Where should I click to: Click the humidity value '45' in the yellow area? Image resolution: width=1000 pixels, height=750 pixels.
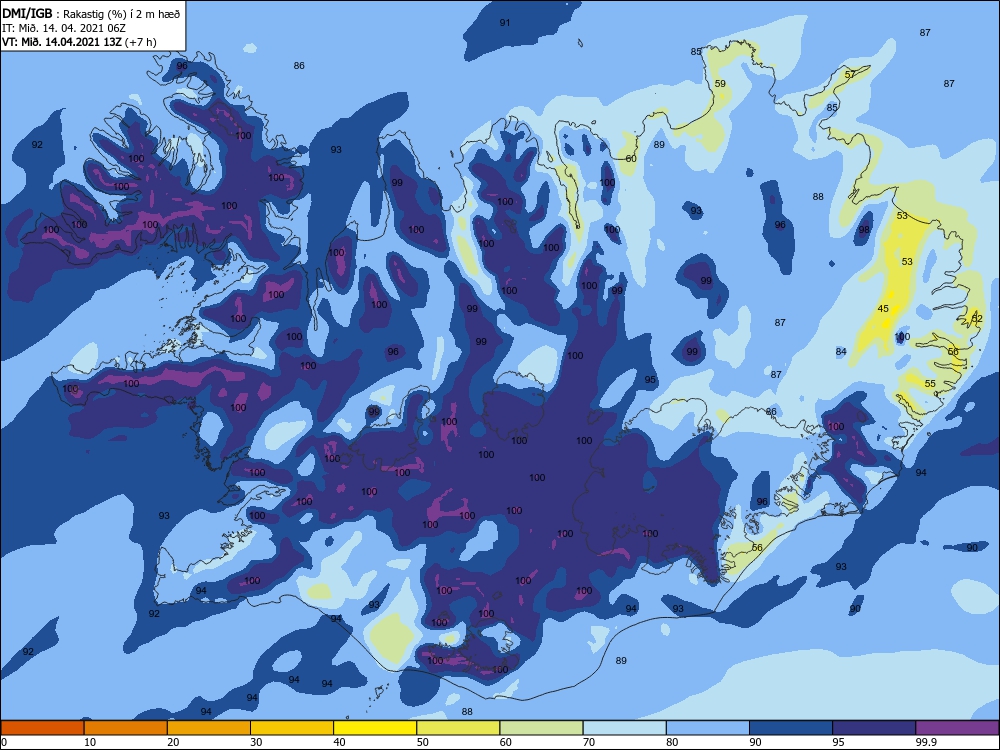[883, 309]
